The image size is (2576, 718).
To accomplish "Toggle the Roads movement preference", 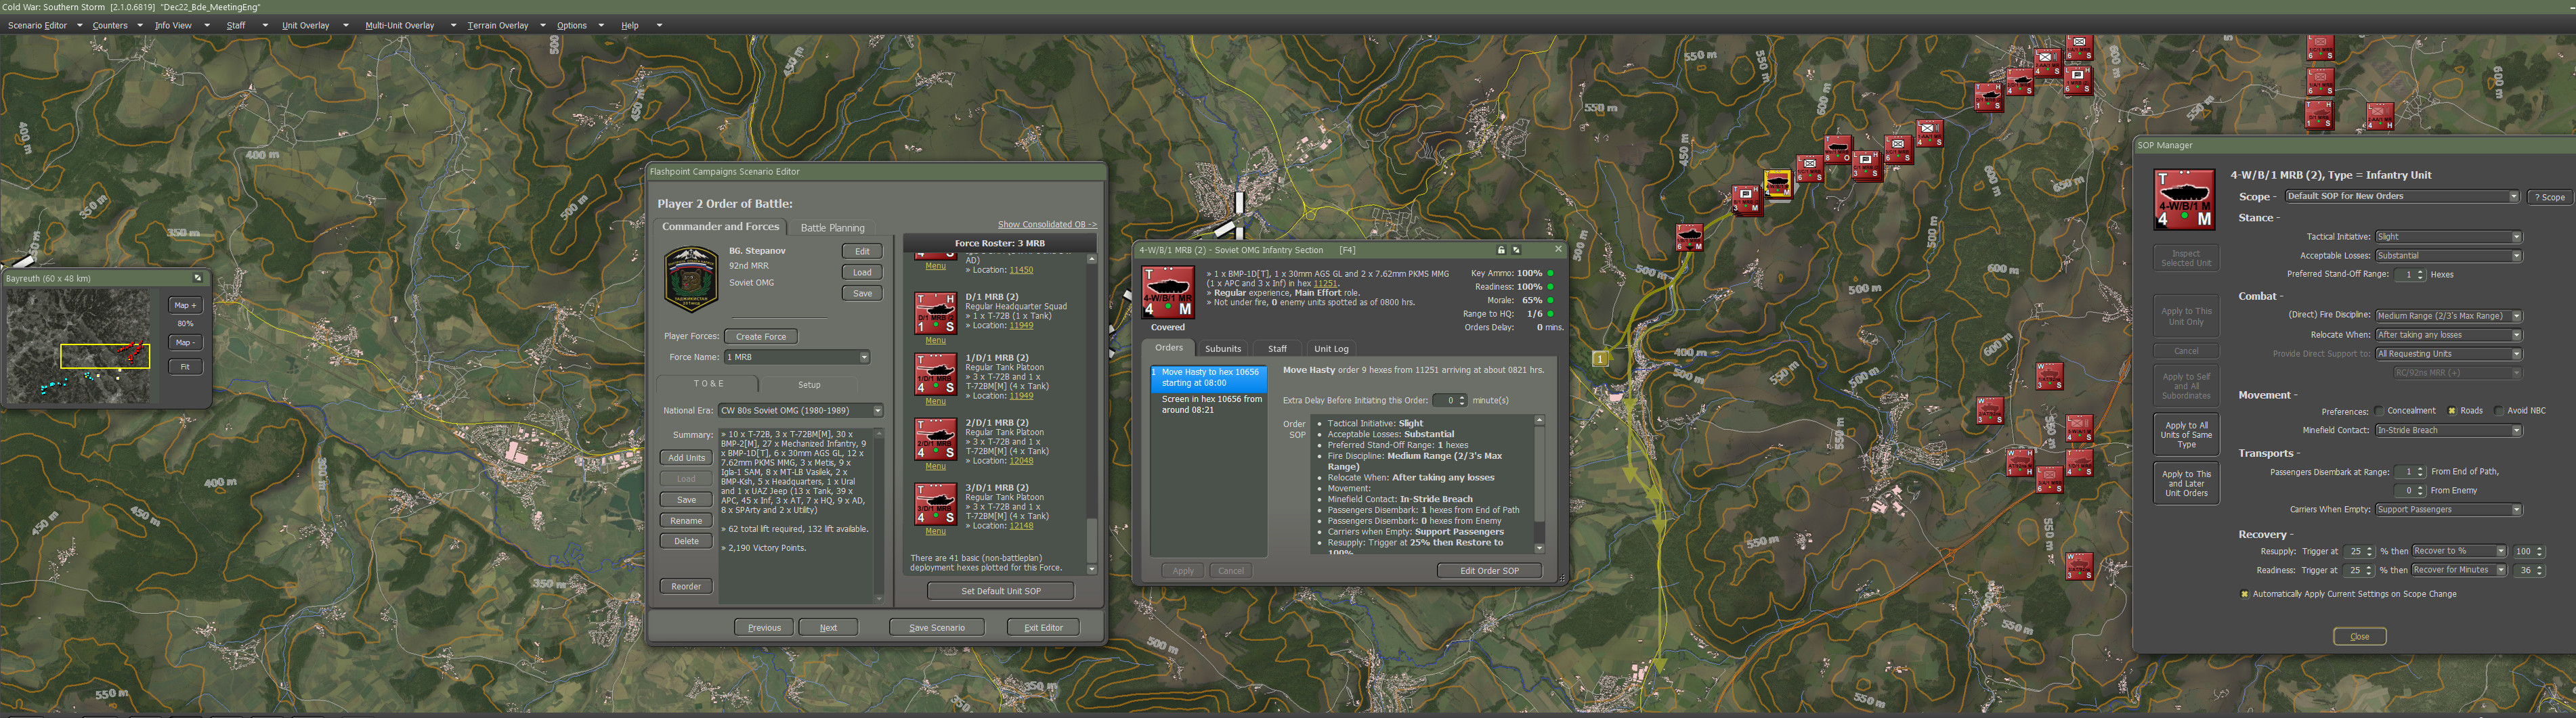I will [2452, 411].
